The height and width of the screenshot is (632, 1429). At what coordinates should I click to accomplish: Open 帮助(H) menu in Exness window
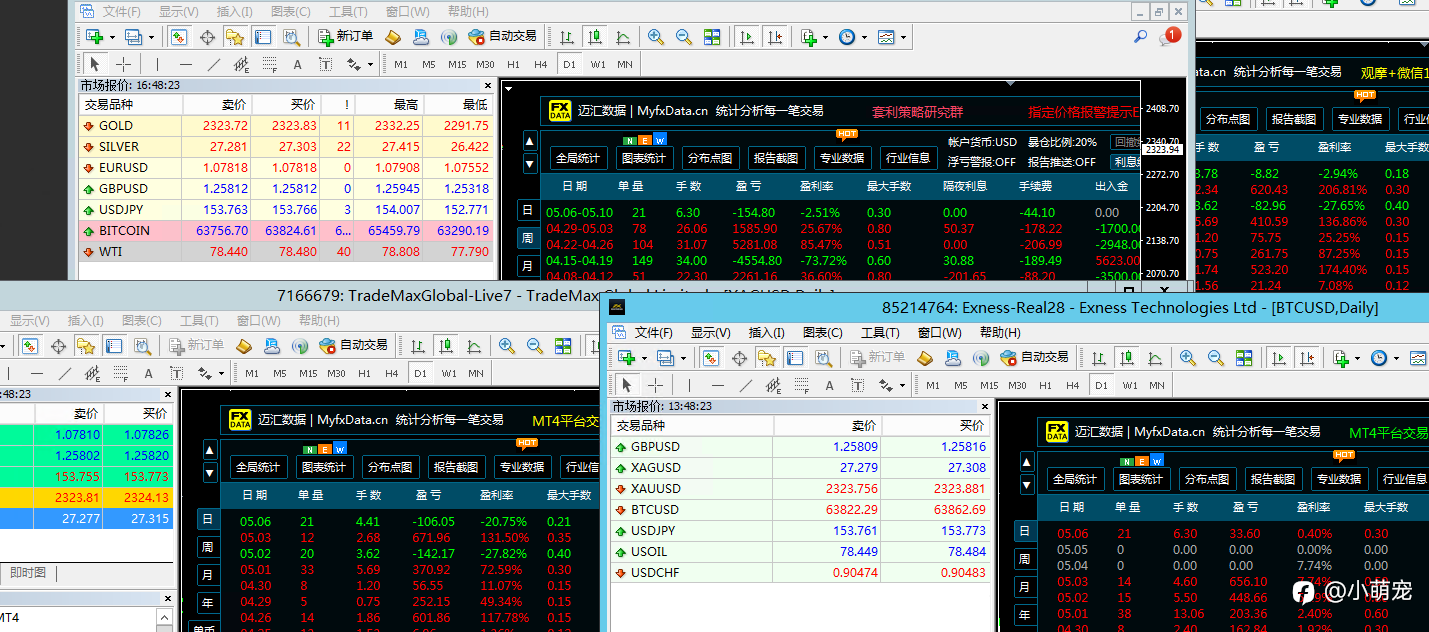1000,333
